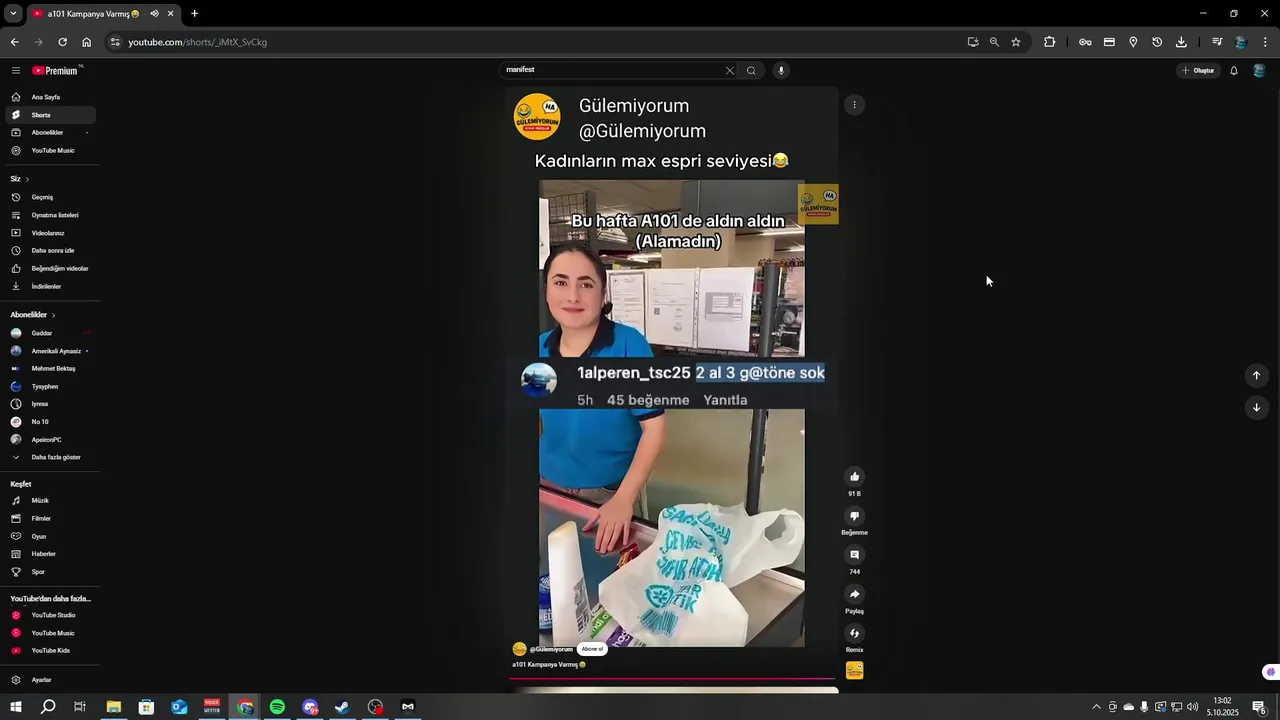Open Daha sonra izle list
Image resolution: width=1280 pixels, height=720 pixels.
coord(48,251)
